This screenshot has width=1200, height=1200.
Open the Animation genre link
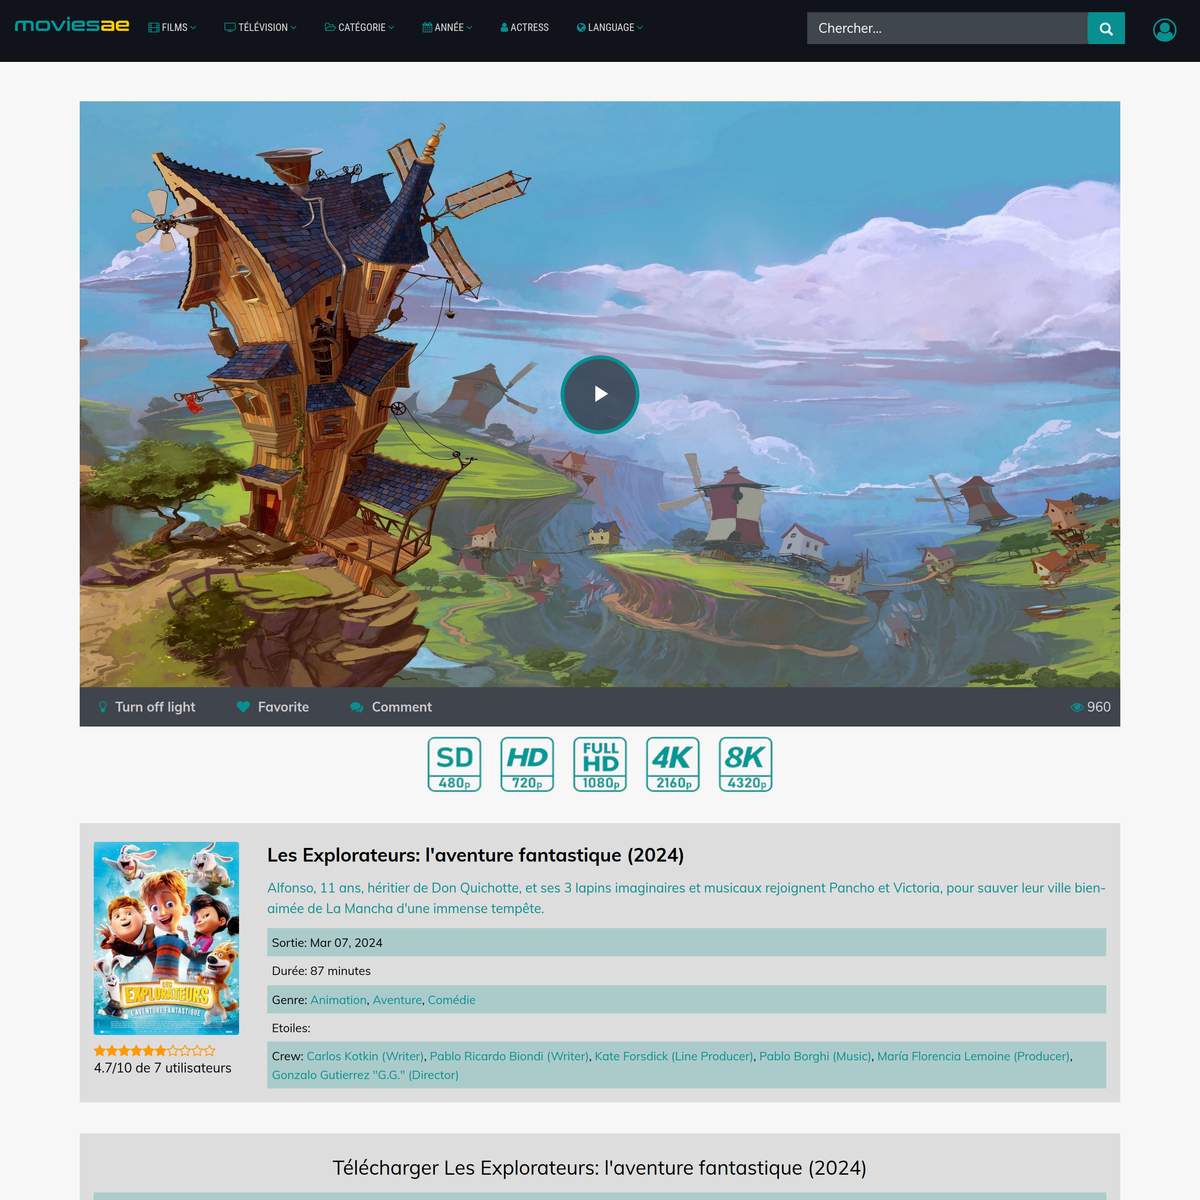338,1000
